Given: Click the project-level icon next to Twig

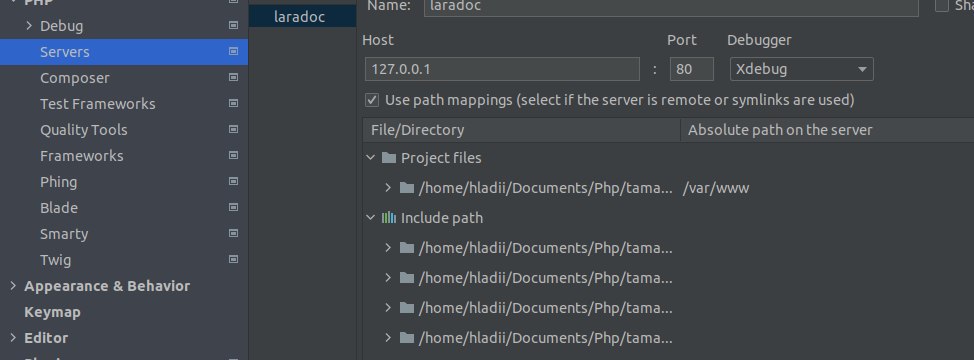Looking at the screenshot, I should coord(234,259).
